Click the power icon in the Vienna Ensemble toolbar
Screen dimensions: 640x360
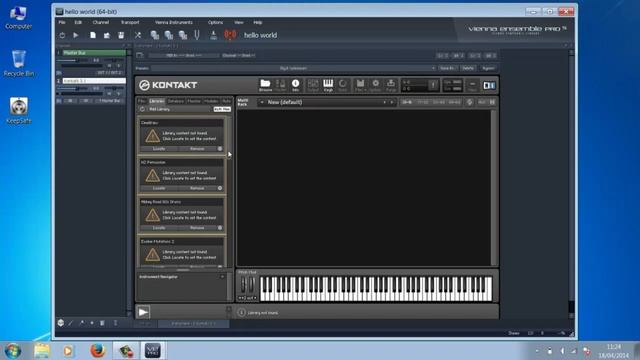point(62,36)
